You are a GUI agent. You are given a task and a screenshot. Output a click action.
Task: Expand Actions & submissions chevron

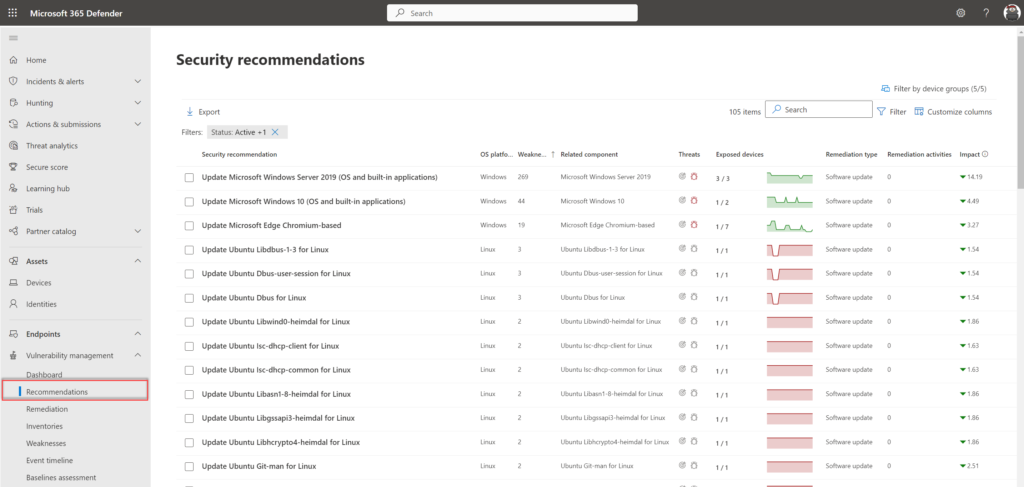pyautogui.click(x=138, y=124)
